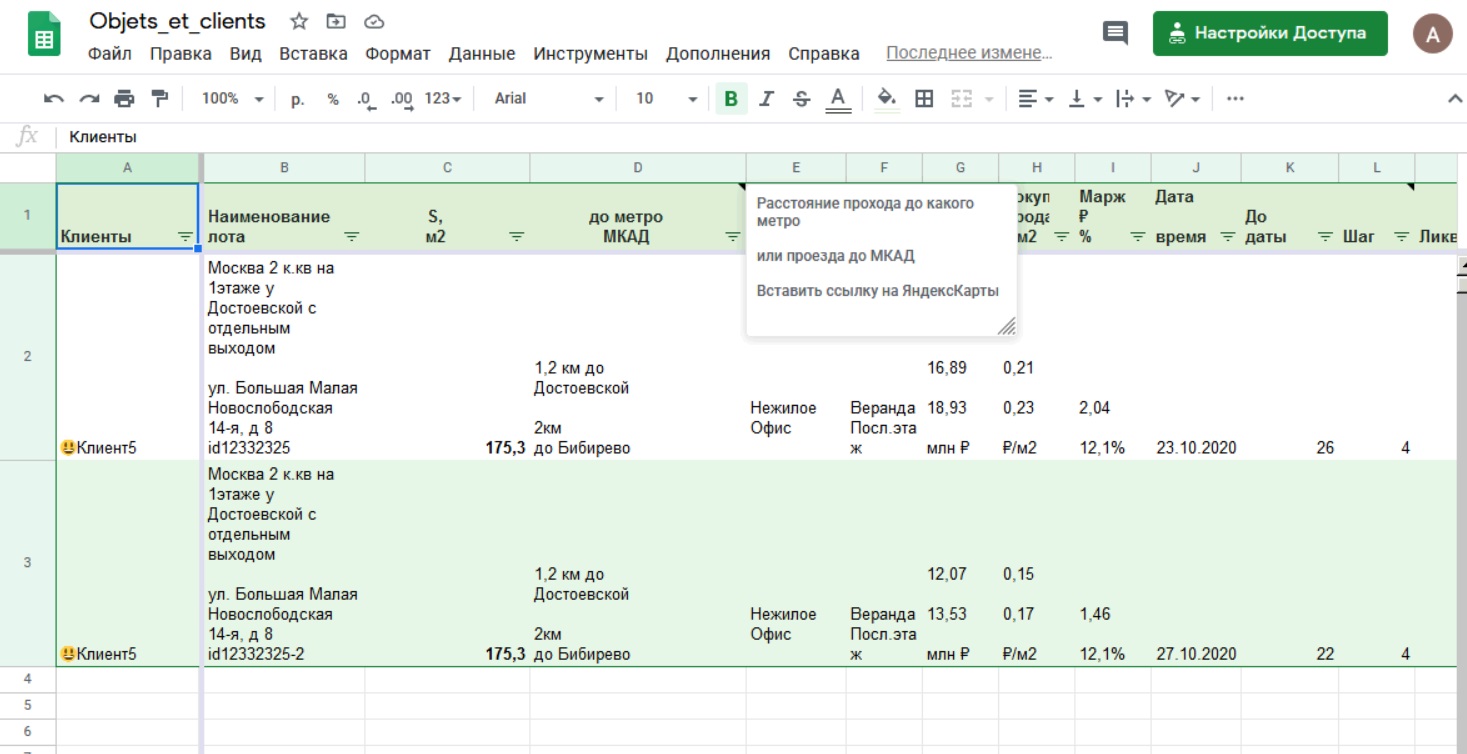
Task: Open the comments history icon
Action: point(1115,33)
